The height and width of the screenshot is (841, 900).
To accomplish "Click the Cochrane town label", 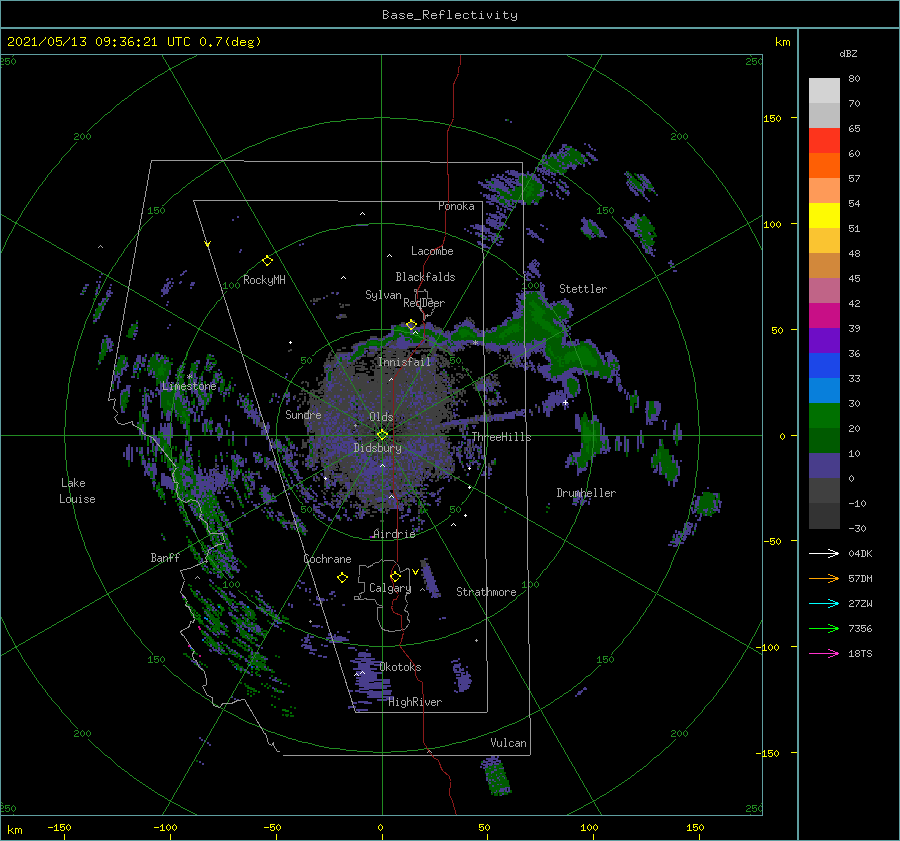I will 327,559.
